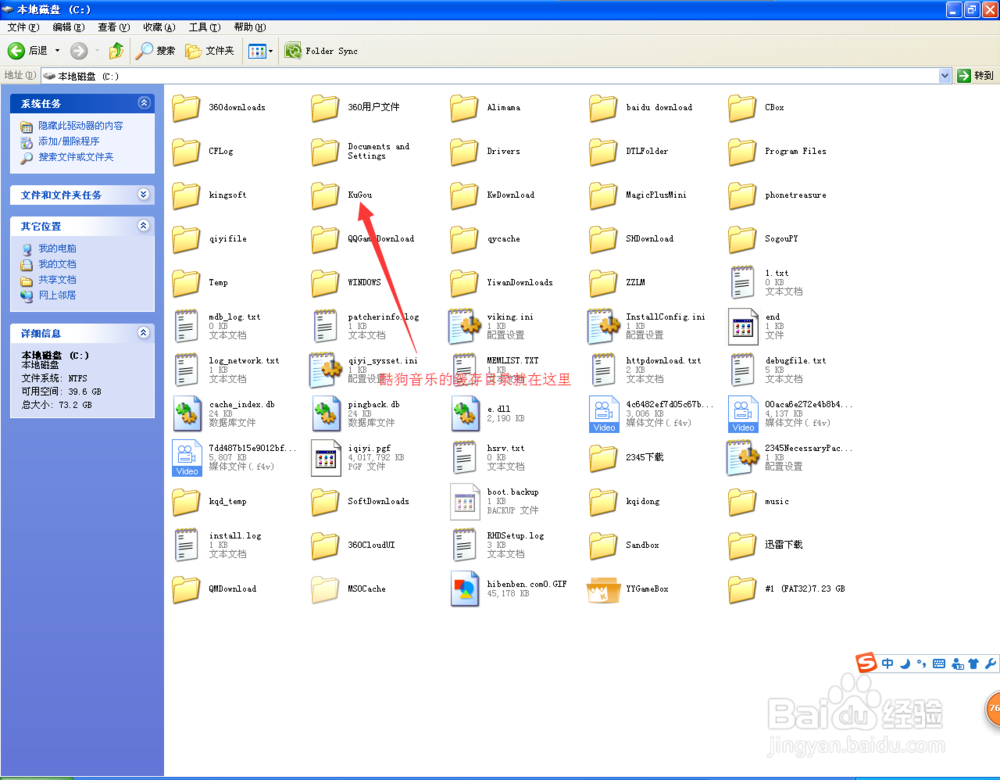Select the YYGameBox folder icon
The height and width of the screenshot is (780, 1000).
tap(603, 589)
